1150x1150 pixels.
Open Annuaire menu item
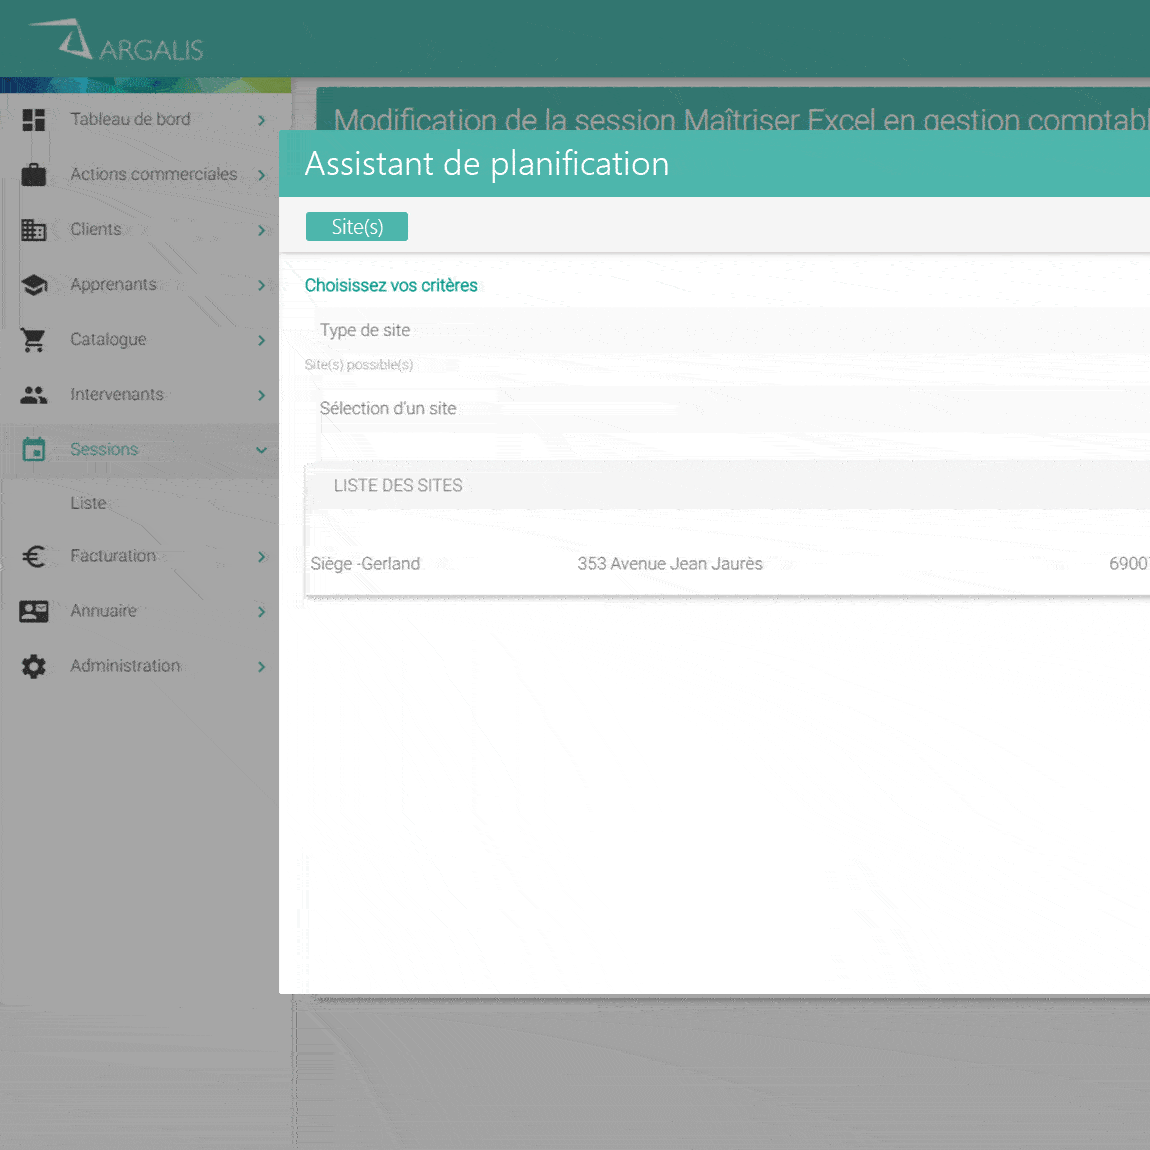coord(103,610)
